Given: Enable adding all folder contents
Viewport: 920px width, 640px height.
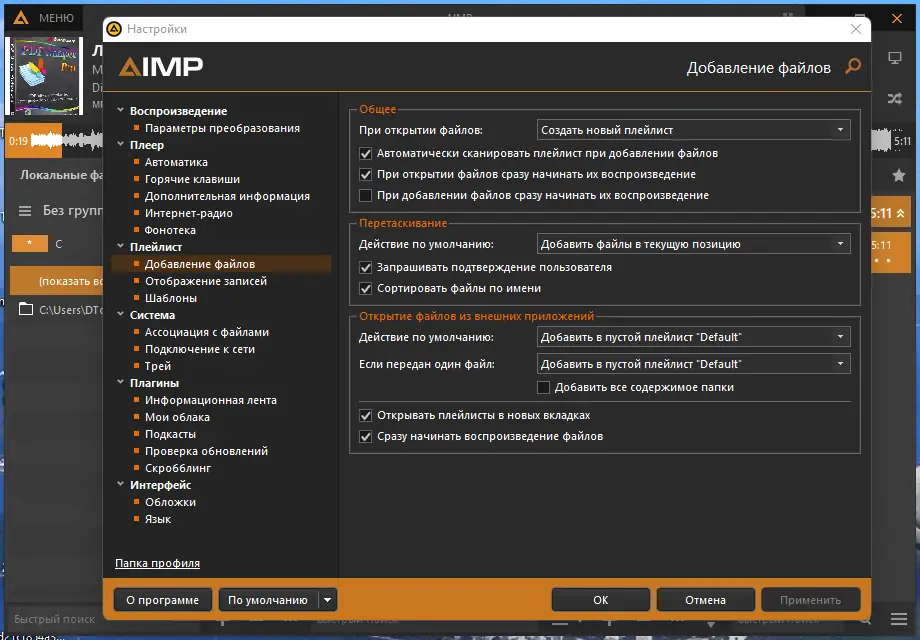Looking at the screenshot, I should pos(544,387).
